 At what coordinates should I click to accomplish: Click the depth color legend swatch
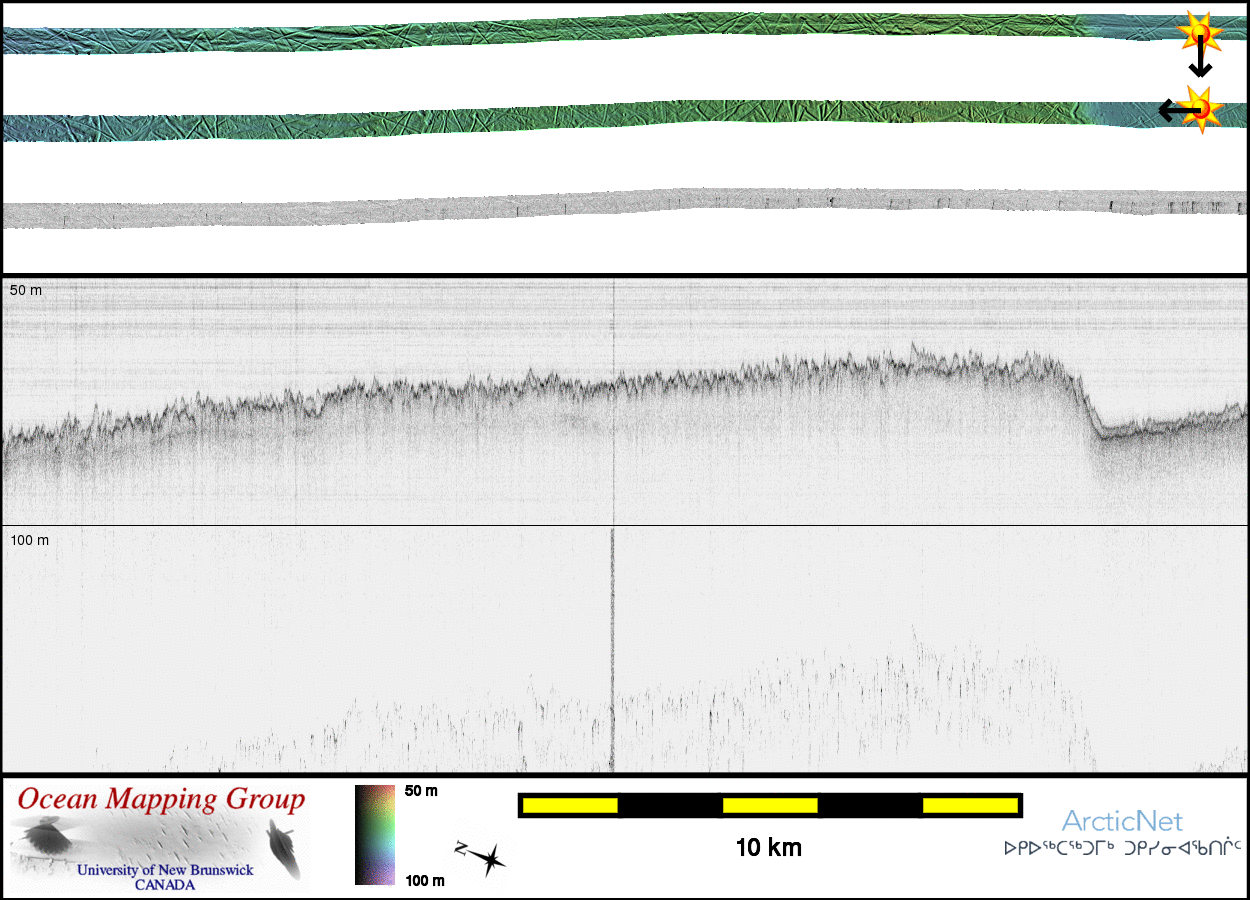coord(375,835)
